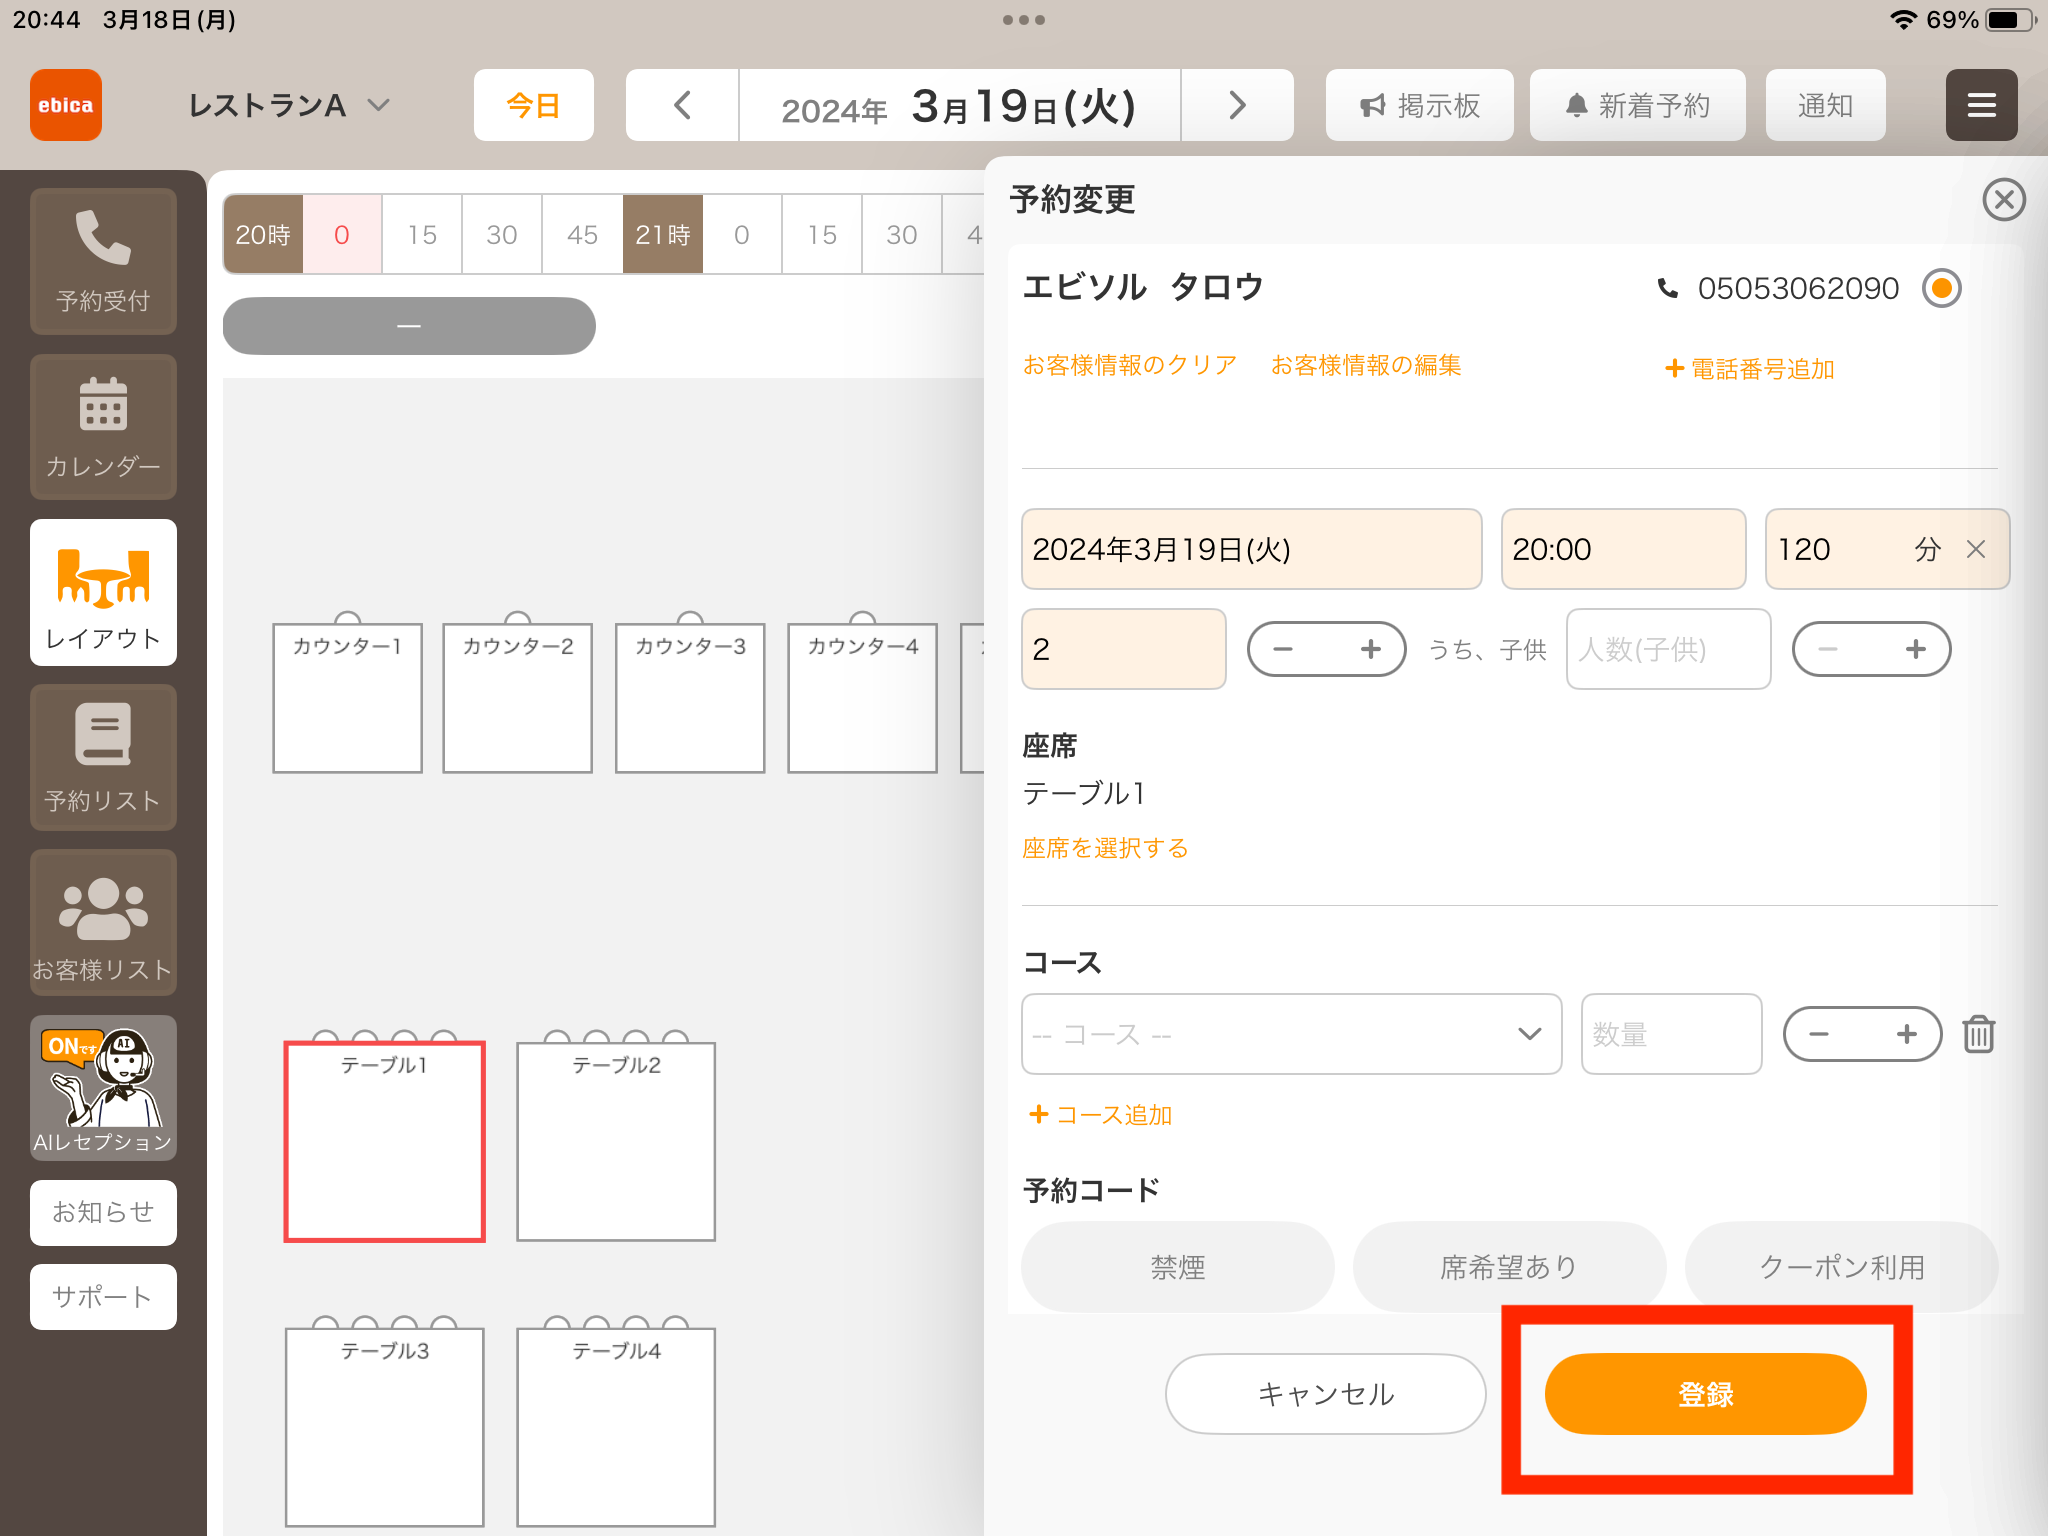Image resolution: width=2048 pixels, height=1536 pixels.
Task: Click the 座席を選択する link
Action: tap(1105, 848)
